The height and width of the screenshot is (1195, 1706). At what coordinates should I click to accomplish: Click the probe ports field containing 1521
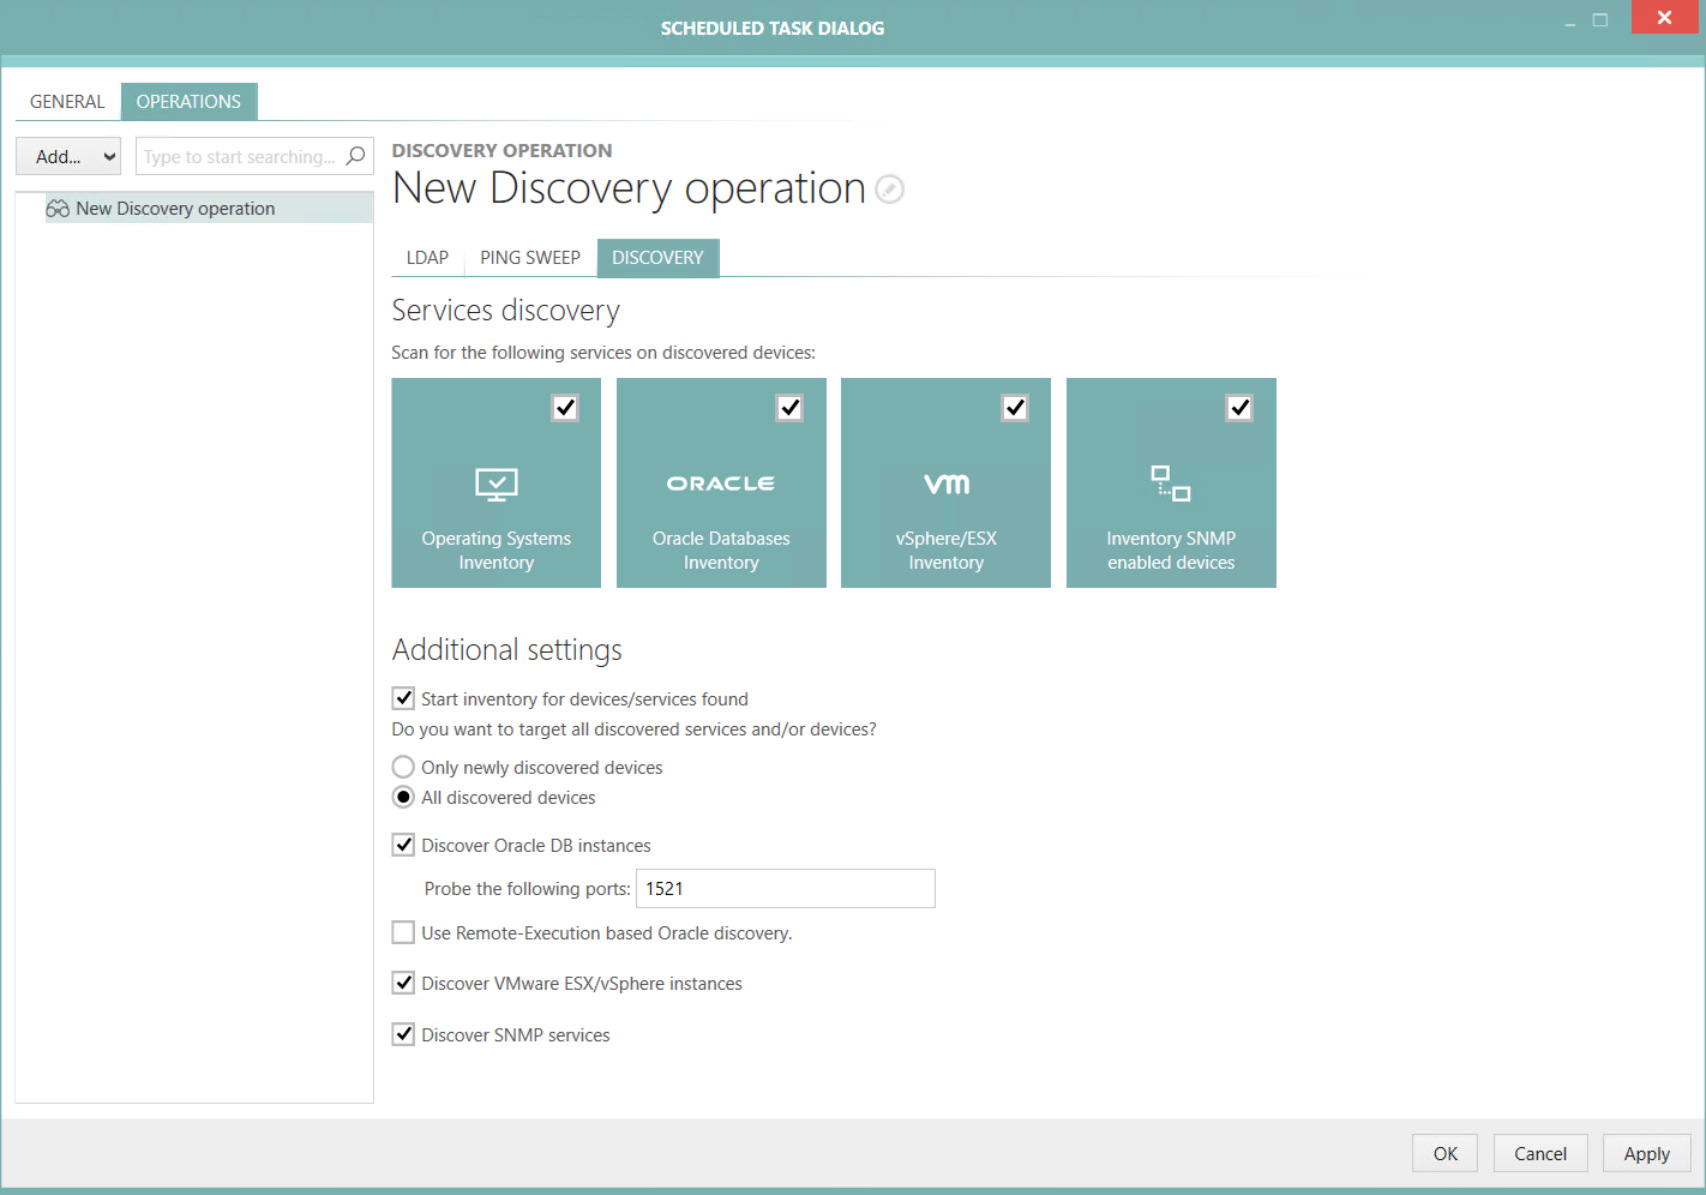[x=785, y=888]
